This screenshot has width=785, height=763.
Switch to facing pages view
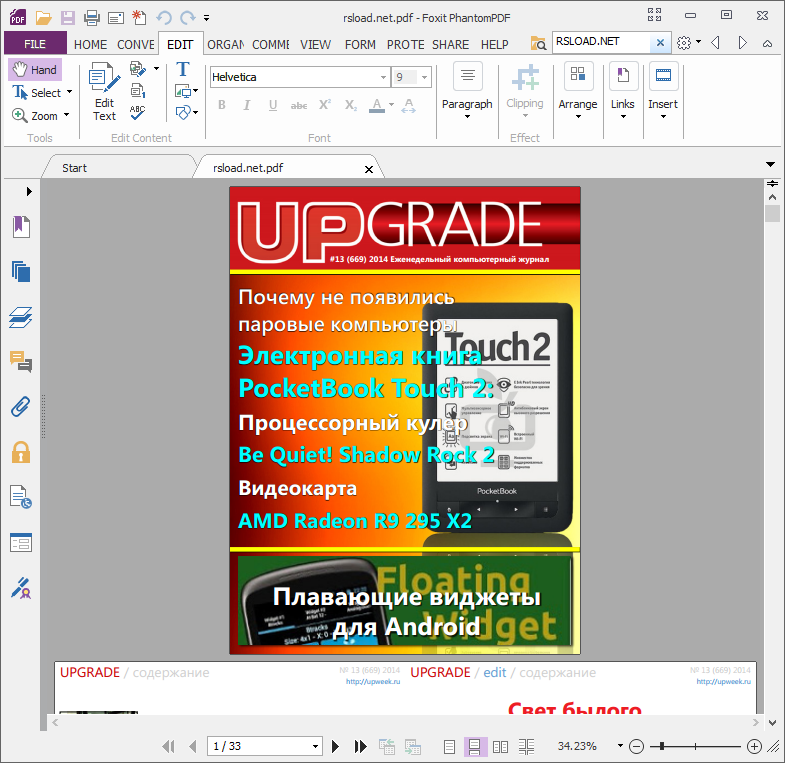pos(501,746)
